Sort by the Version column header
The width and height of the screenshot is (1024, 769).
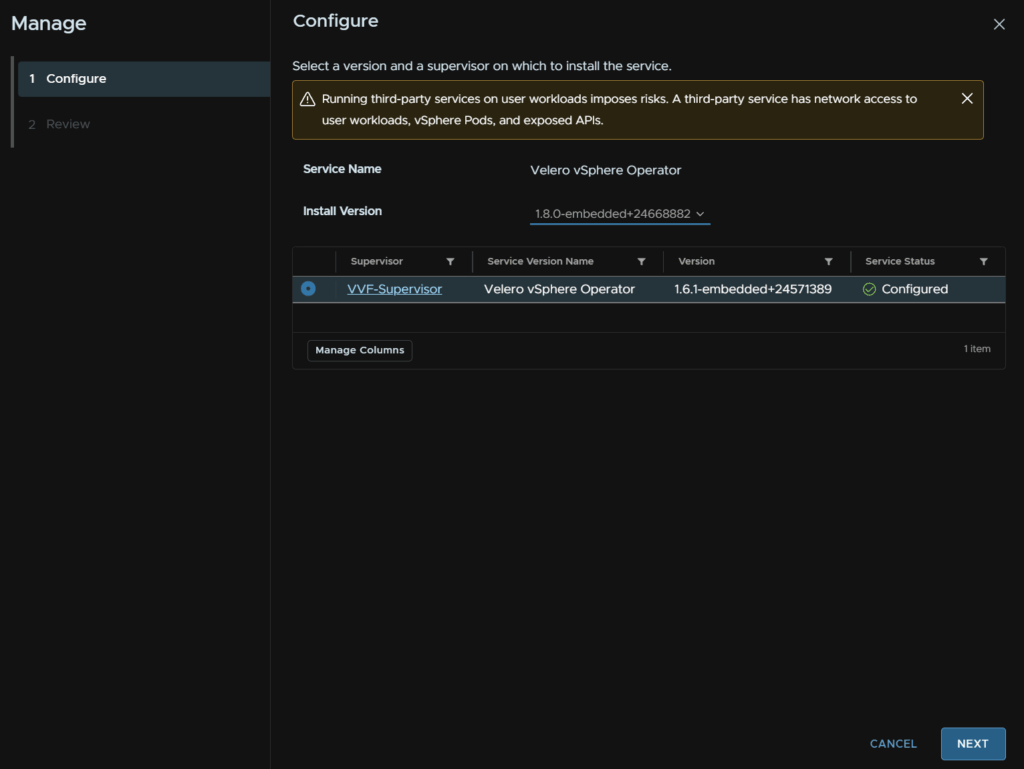[x=696, y=261]
